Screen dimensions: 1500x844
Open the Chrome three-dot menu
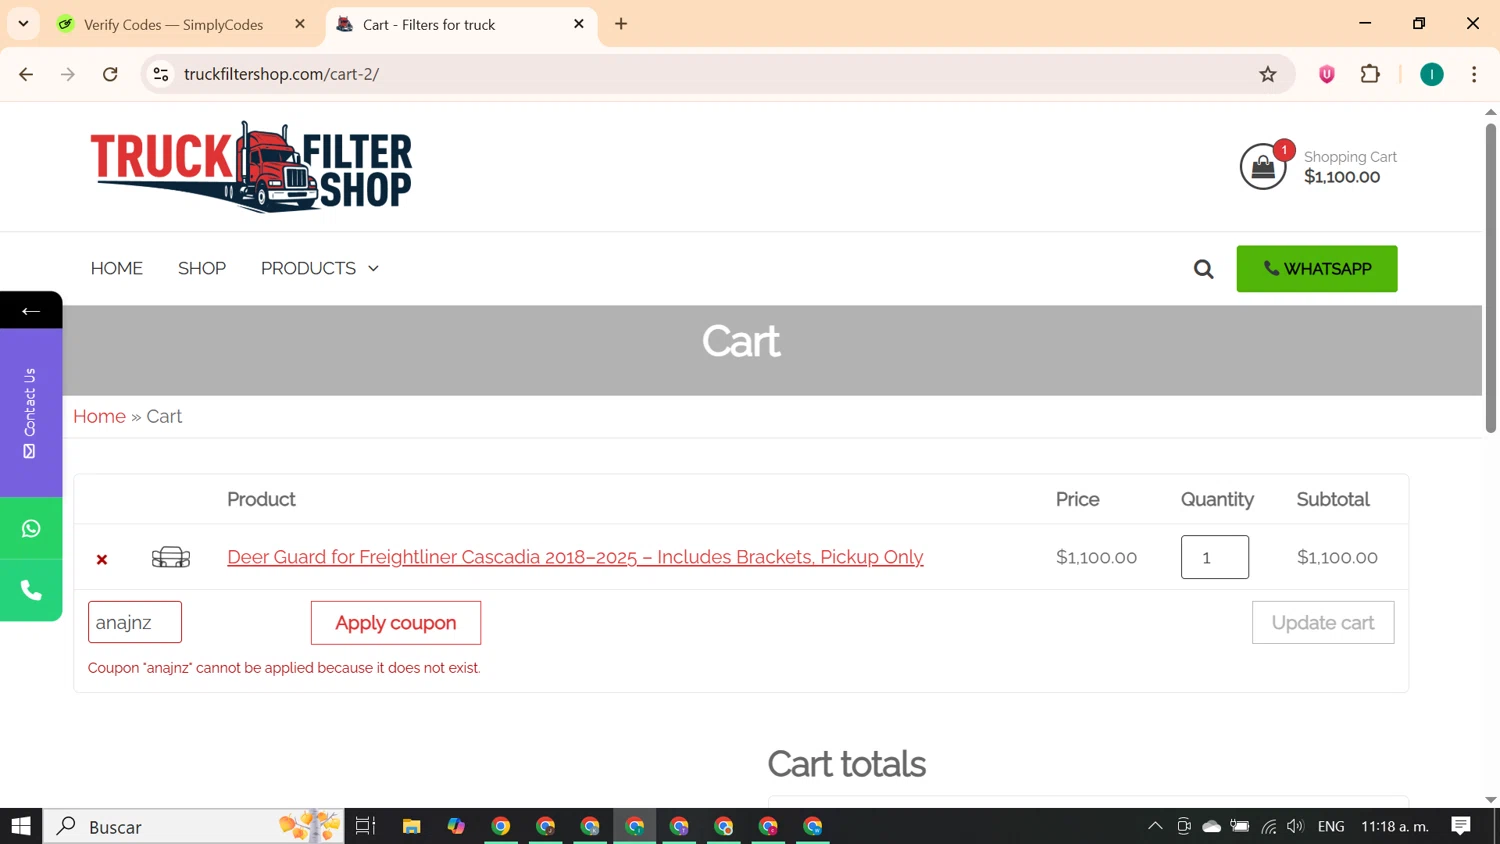(x=1474, y=74)
